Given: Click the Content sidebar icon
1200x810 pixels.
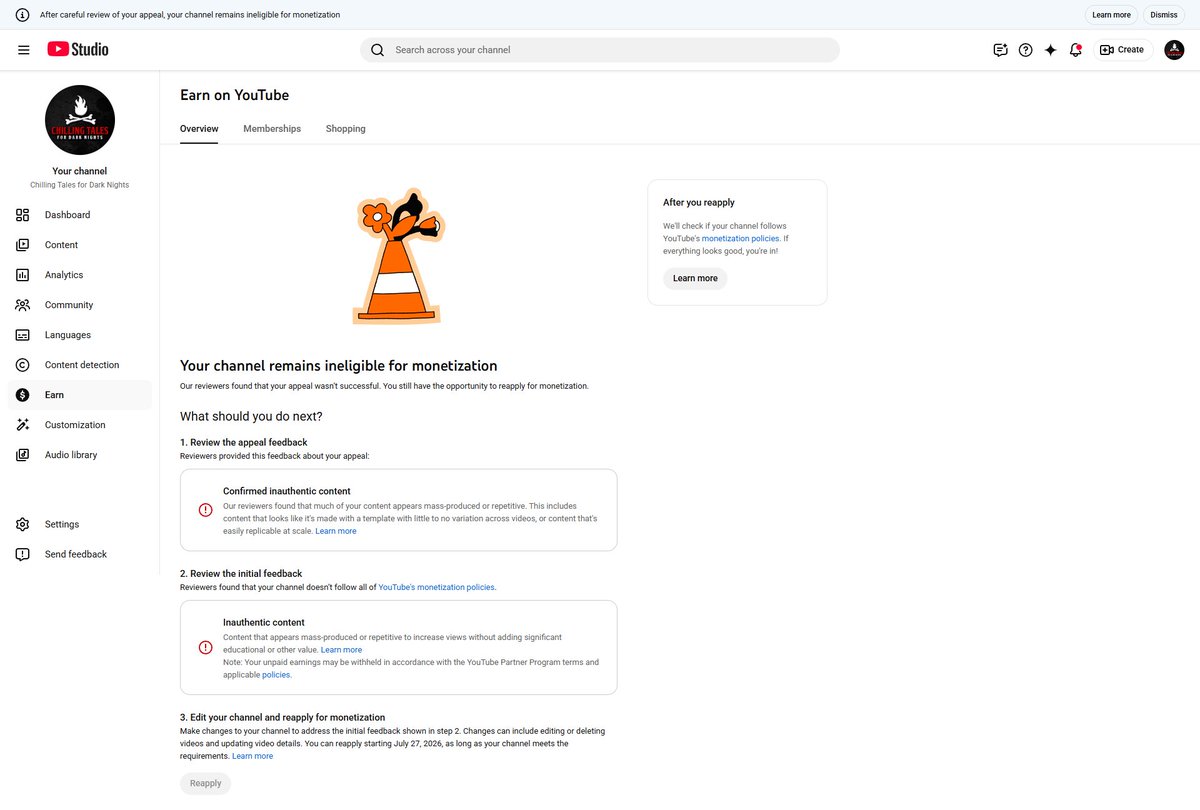Looking at the screenshot, I should point(23,245).
